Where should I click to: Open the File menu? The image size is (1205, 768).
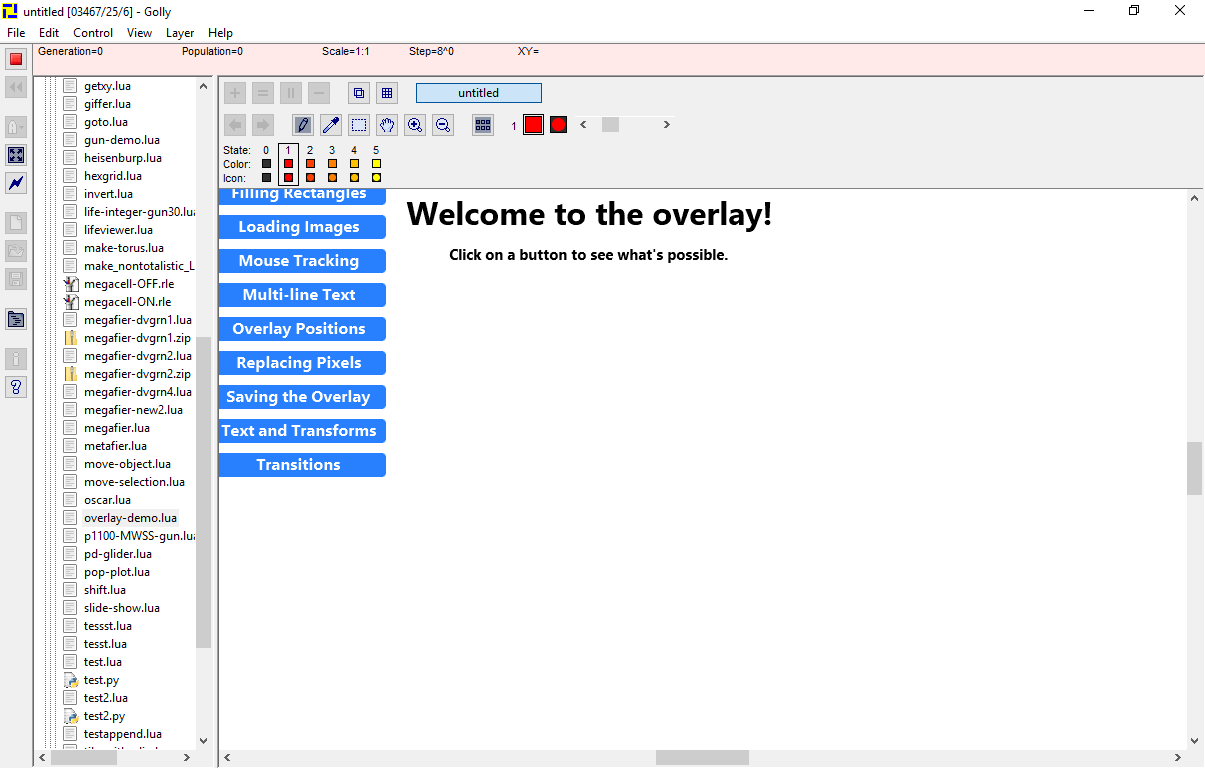point(16,33)
